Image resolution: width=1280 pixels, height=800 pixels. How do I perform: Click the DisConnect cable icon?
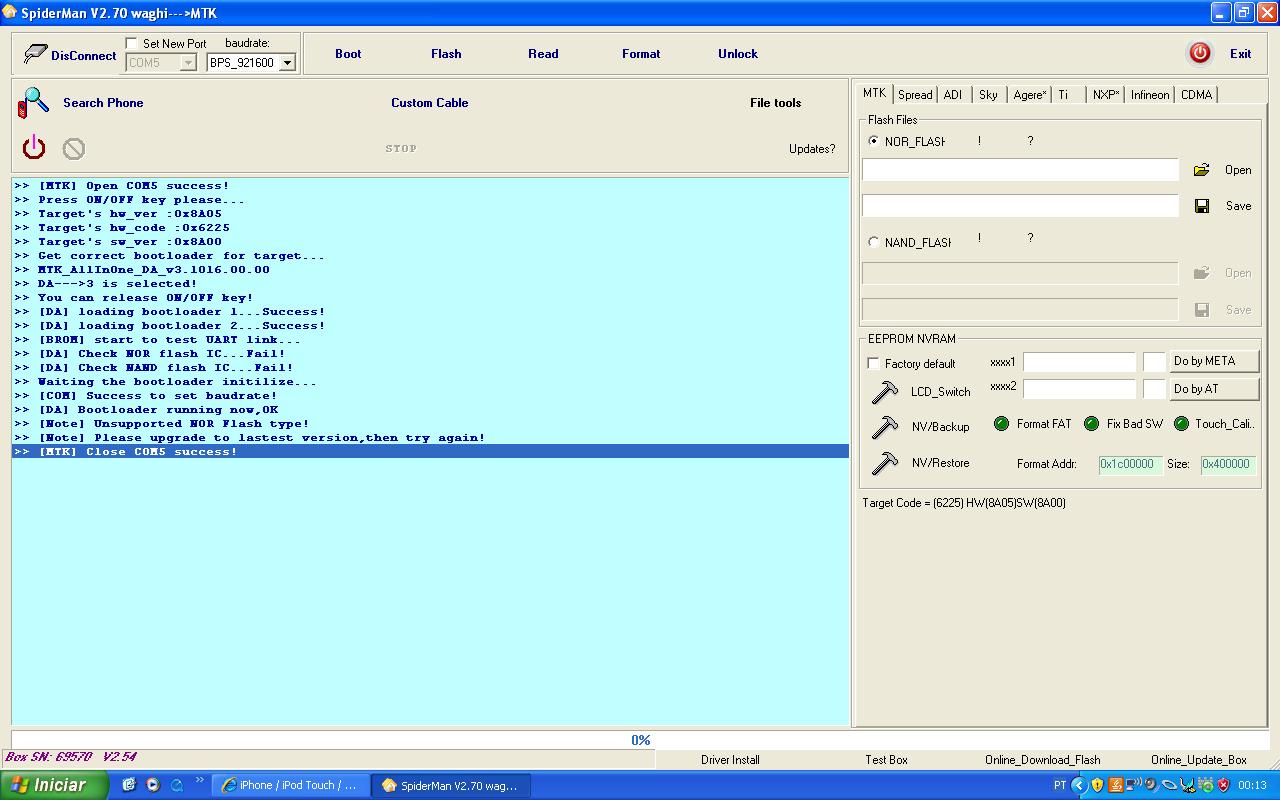pyautogui.click(x=35, y=54)
